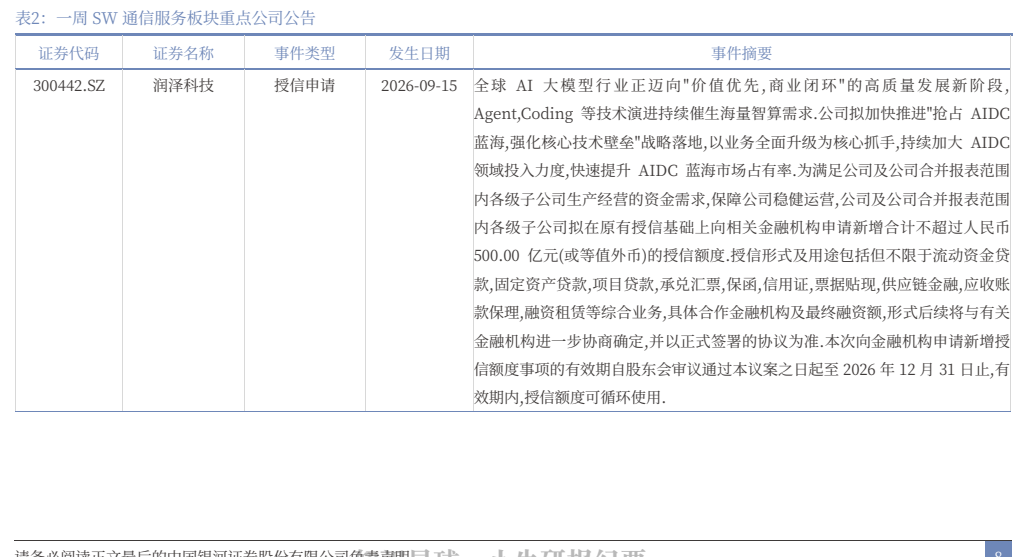The image size is (1027, 557).
Task: Click the security code cell '300442.SZ'
Action: pos(69,86)
